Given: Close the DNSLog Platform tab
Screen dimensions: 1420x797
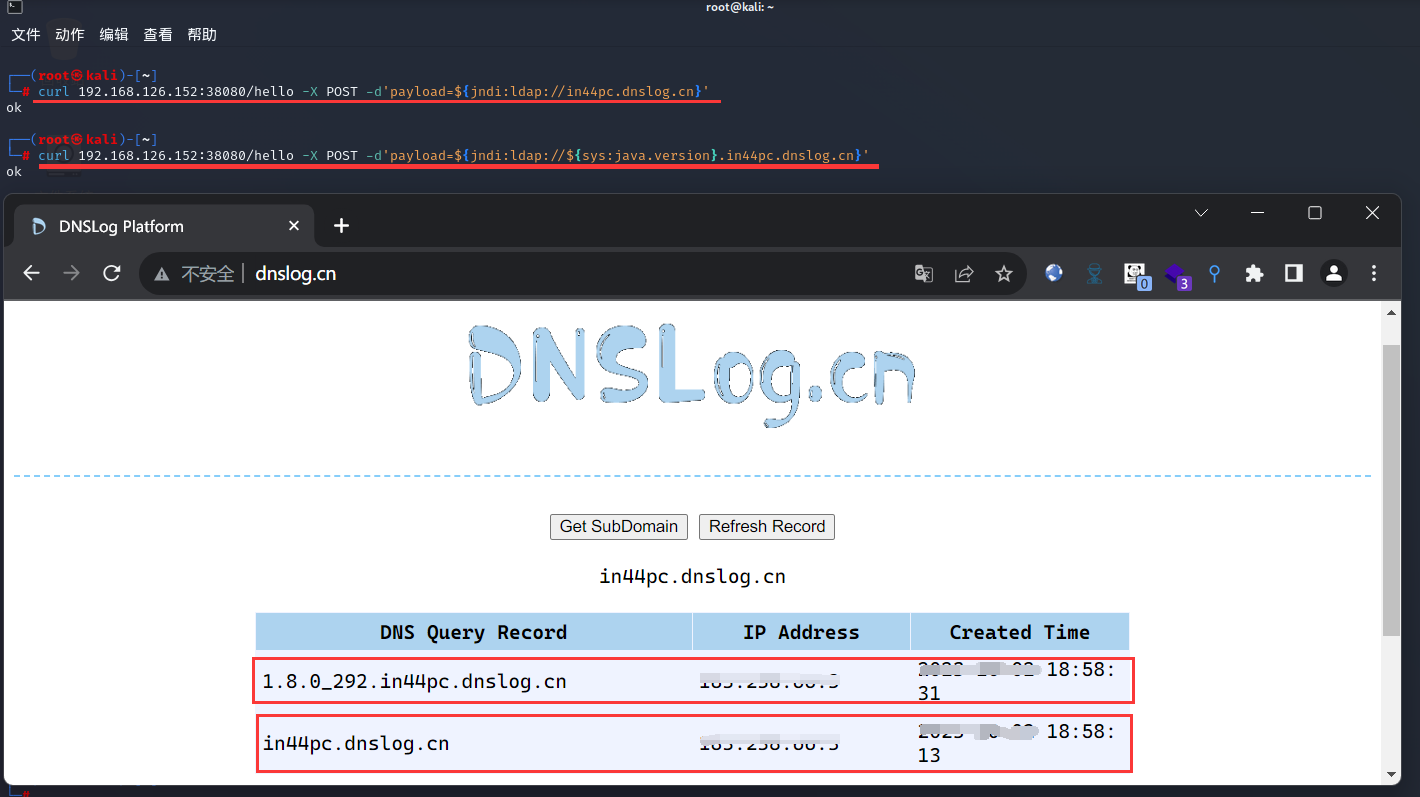Looking at the screenshot, I should click(x=294, y=226).
